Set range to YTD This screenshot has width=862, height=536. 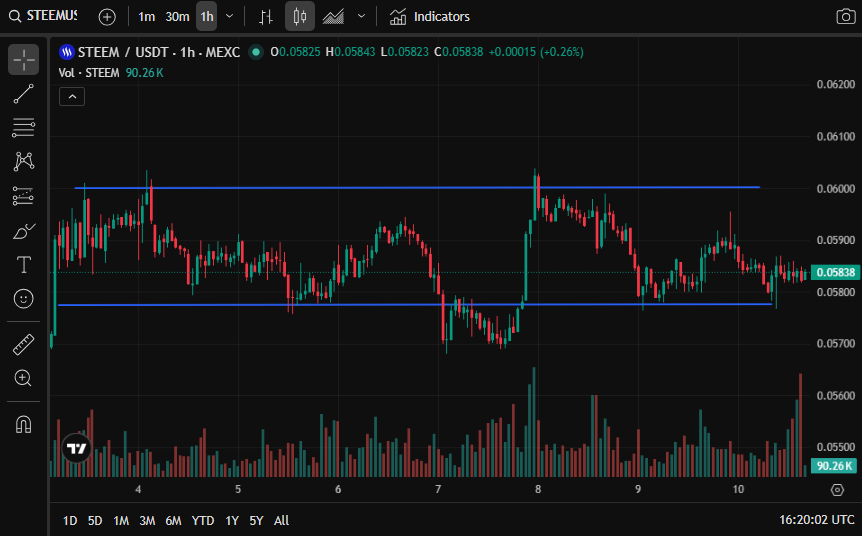coord(203,521)
